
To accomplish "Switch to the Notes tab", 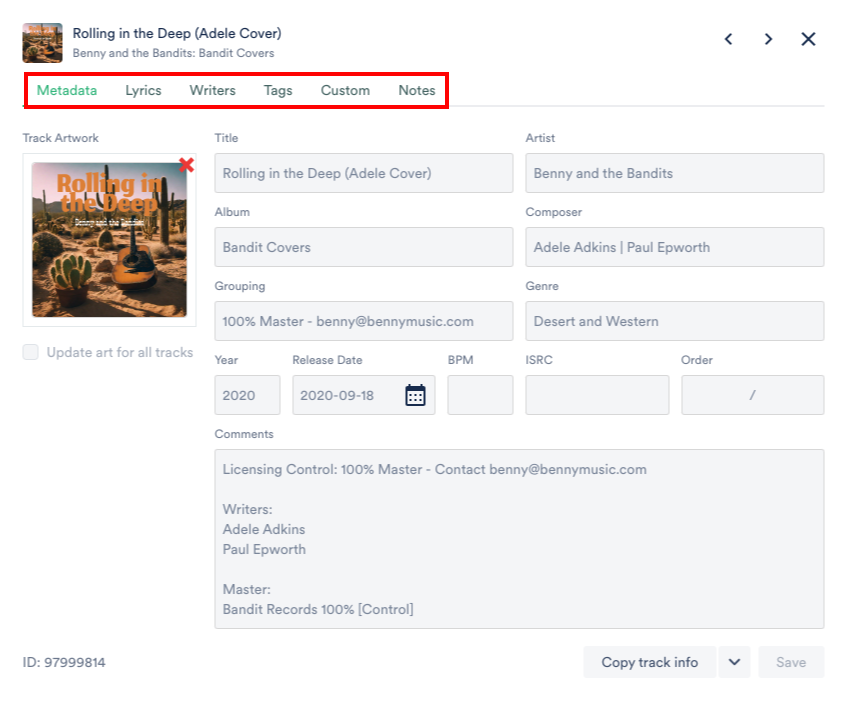I will click(416, 90).
